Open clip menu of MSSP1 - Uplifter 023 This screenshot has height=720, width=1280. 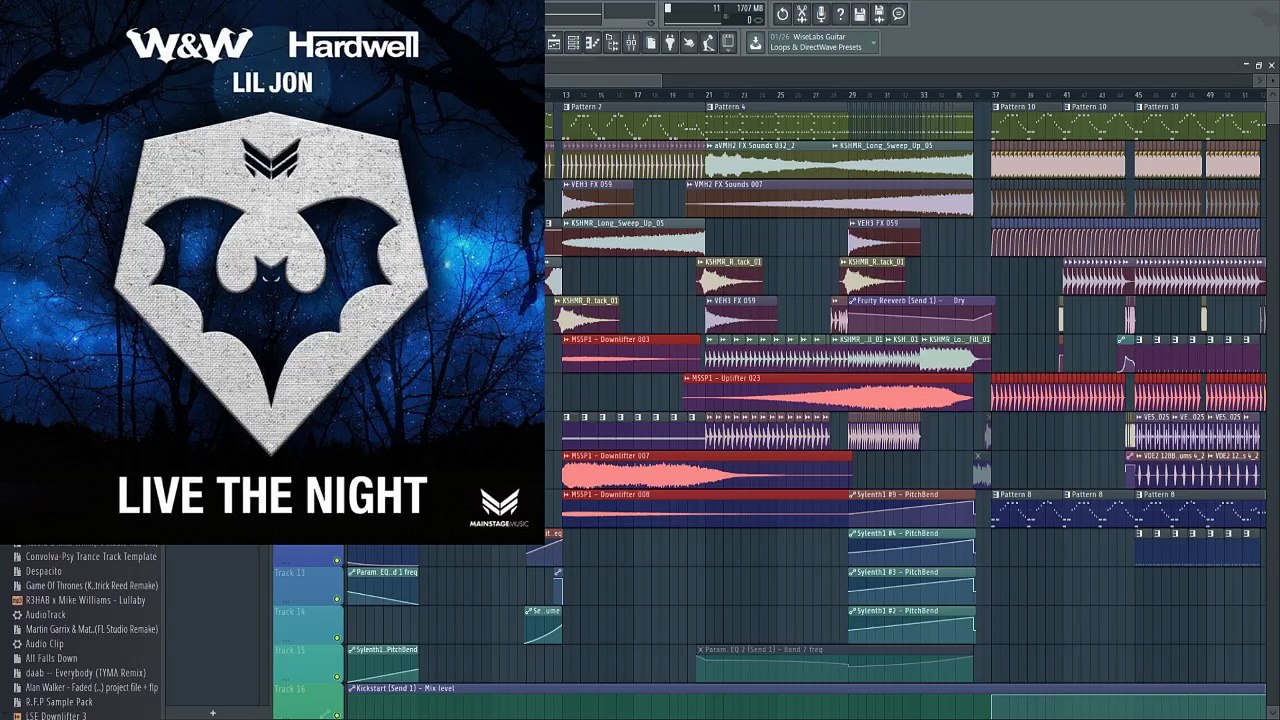[687, 379]
